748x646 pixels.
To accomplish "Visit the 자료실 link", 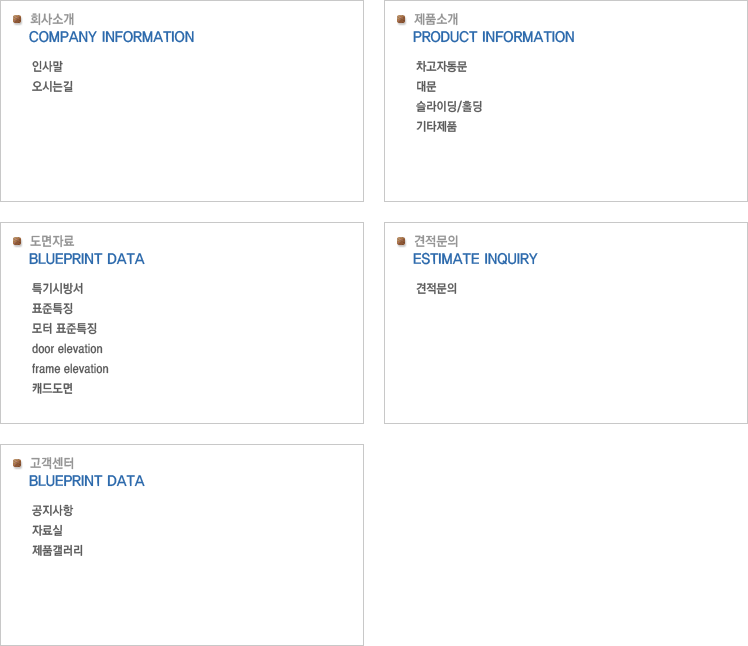I will click(x=48, y=531).
